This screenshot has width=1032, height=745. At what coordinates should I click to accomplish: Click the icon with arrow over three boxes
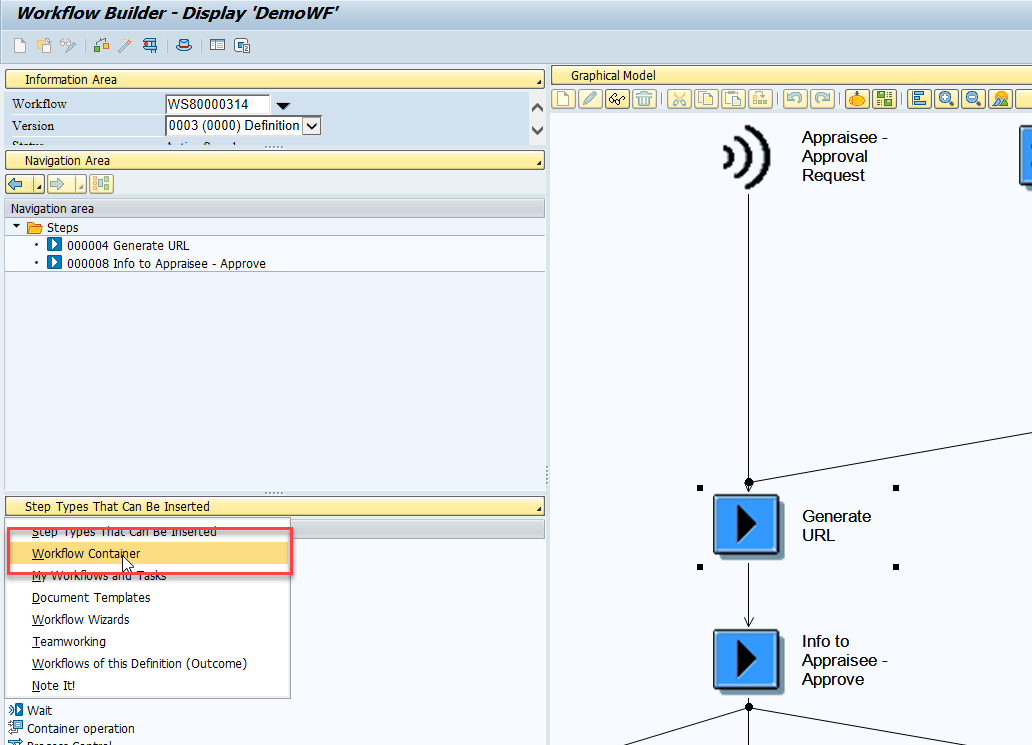coord(760,99)
